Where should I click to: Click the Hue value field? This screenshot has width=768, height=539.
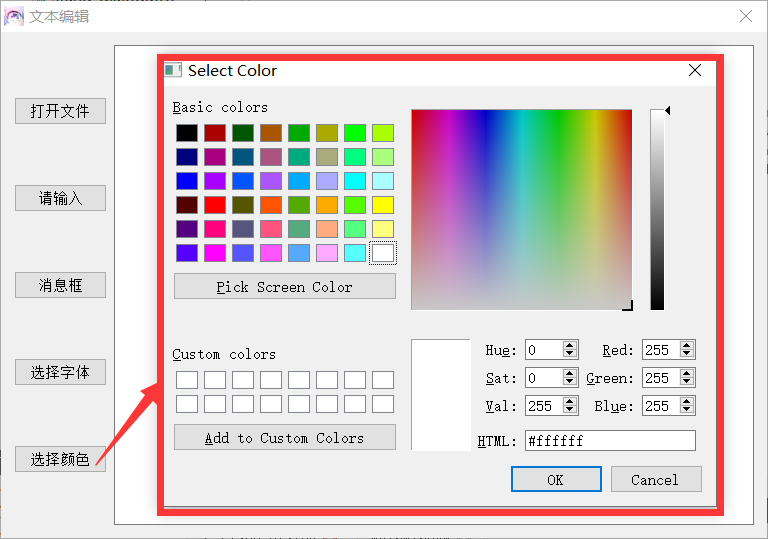click(544, 350)
